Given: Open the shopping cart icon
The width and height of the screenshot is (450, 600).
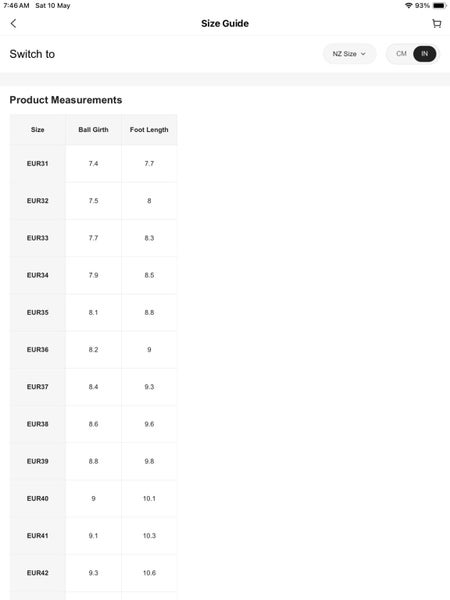Looking at the screenshot, I should 436,23.
